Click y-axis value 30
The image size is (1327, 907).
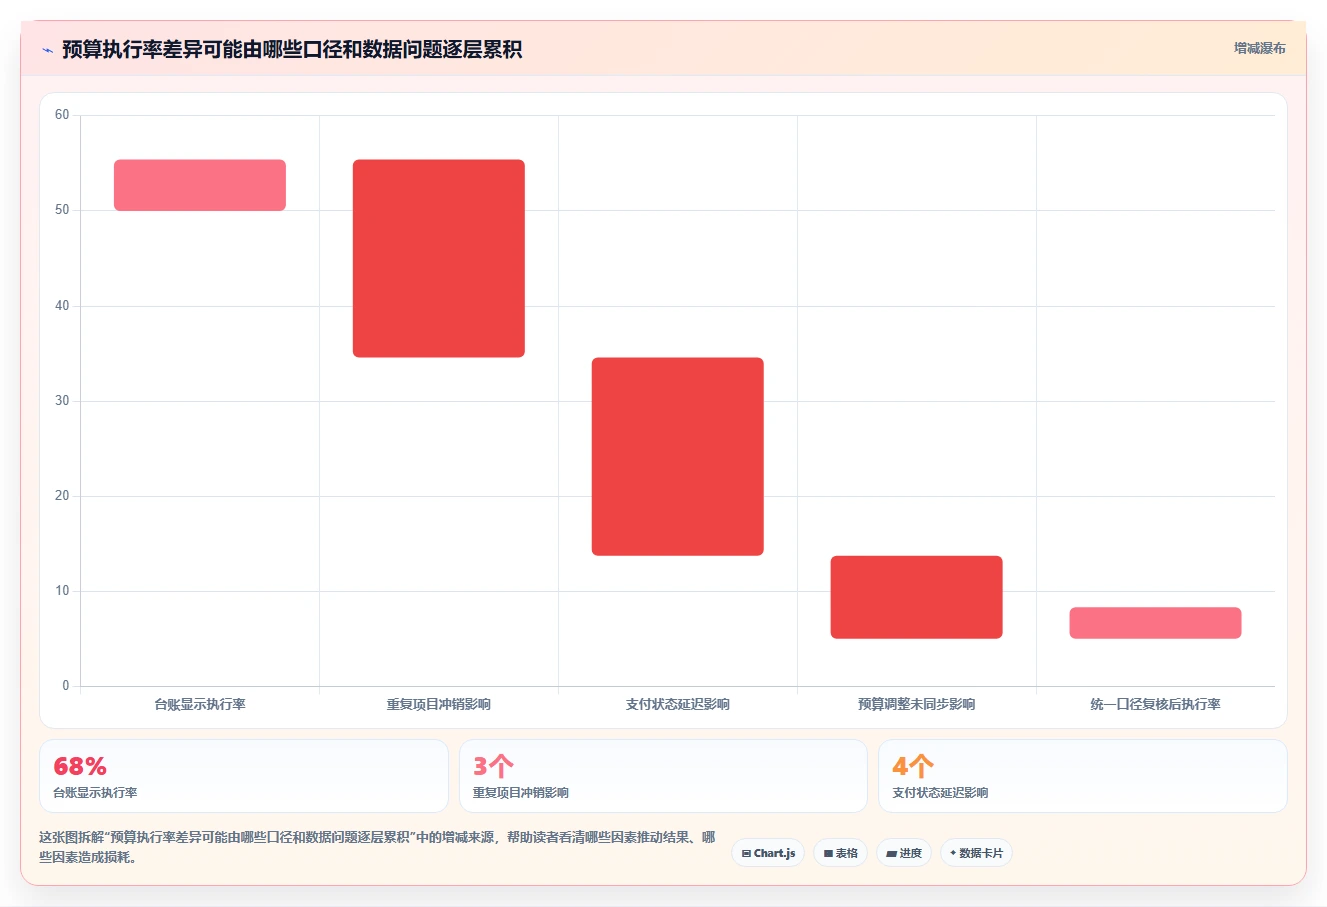coord(62,400)
